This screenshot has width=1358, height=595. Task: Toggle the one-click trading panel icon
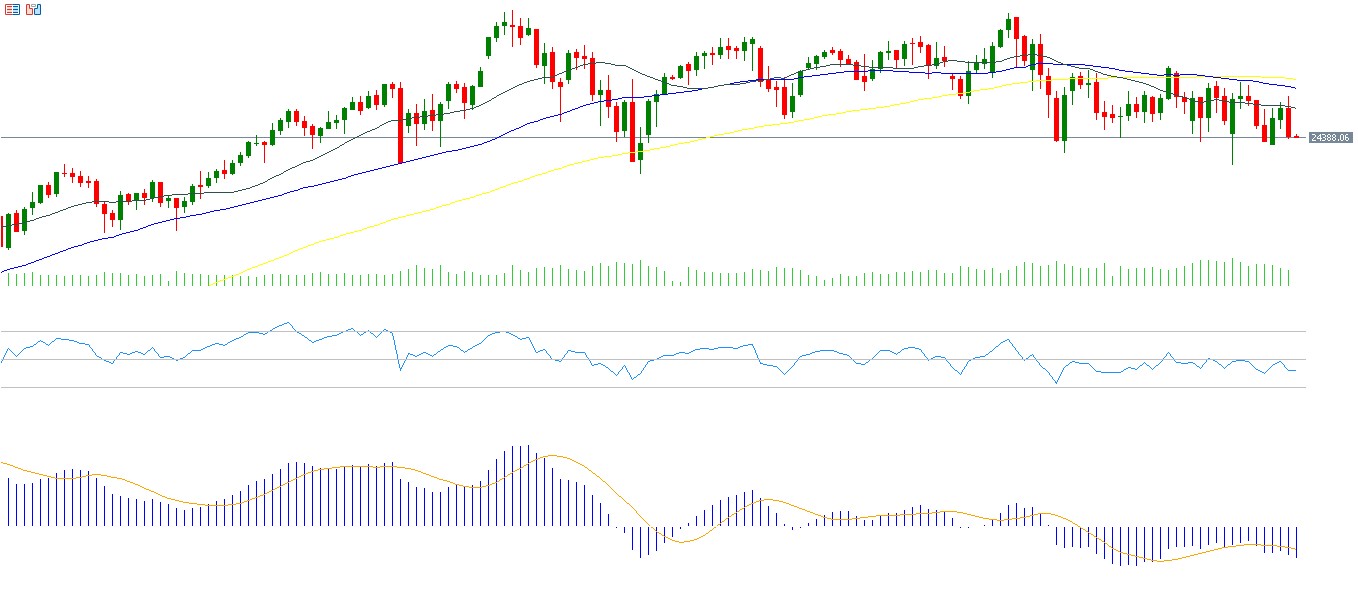point(34,9)
